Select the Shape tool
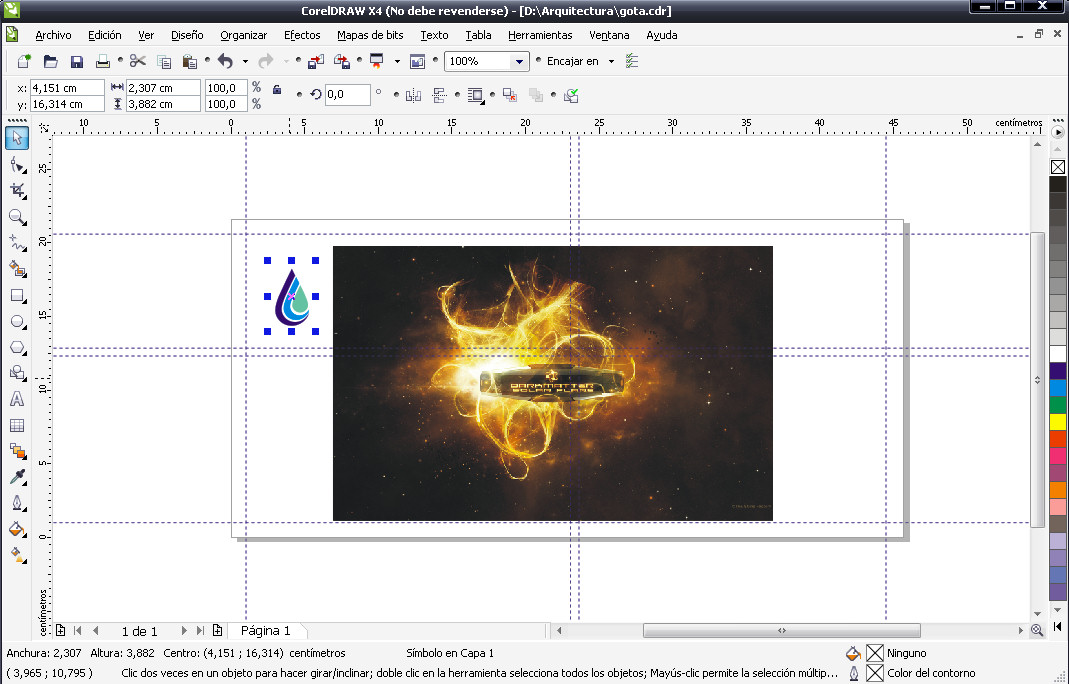Image resolution: width=1069 pixels, height=684 pixels. click(17, 165)
